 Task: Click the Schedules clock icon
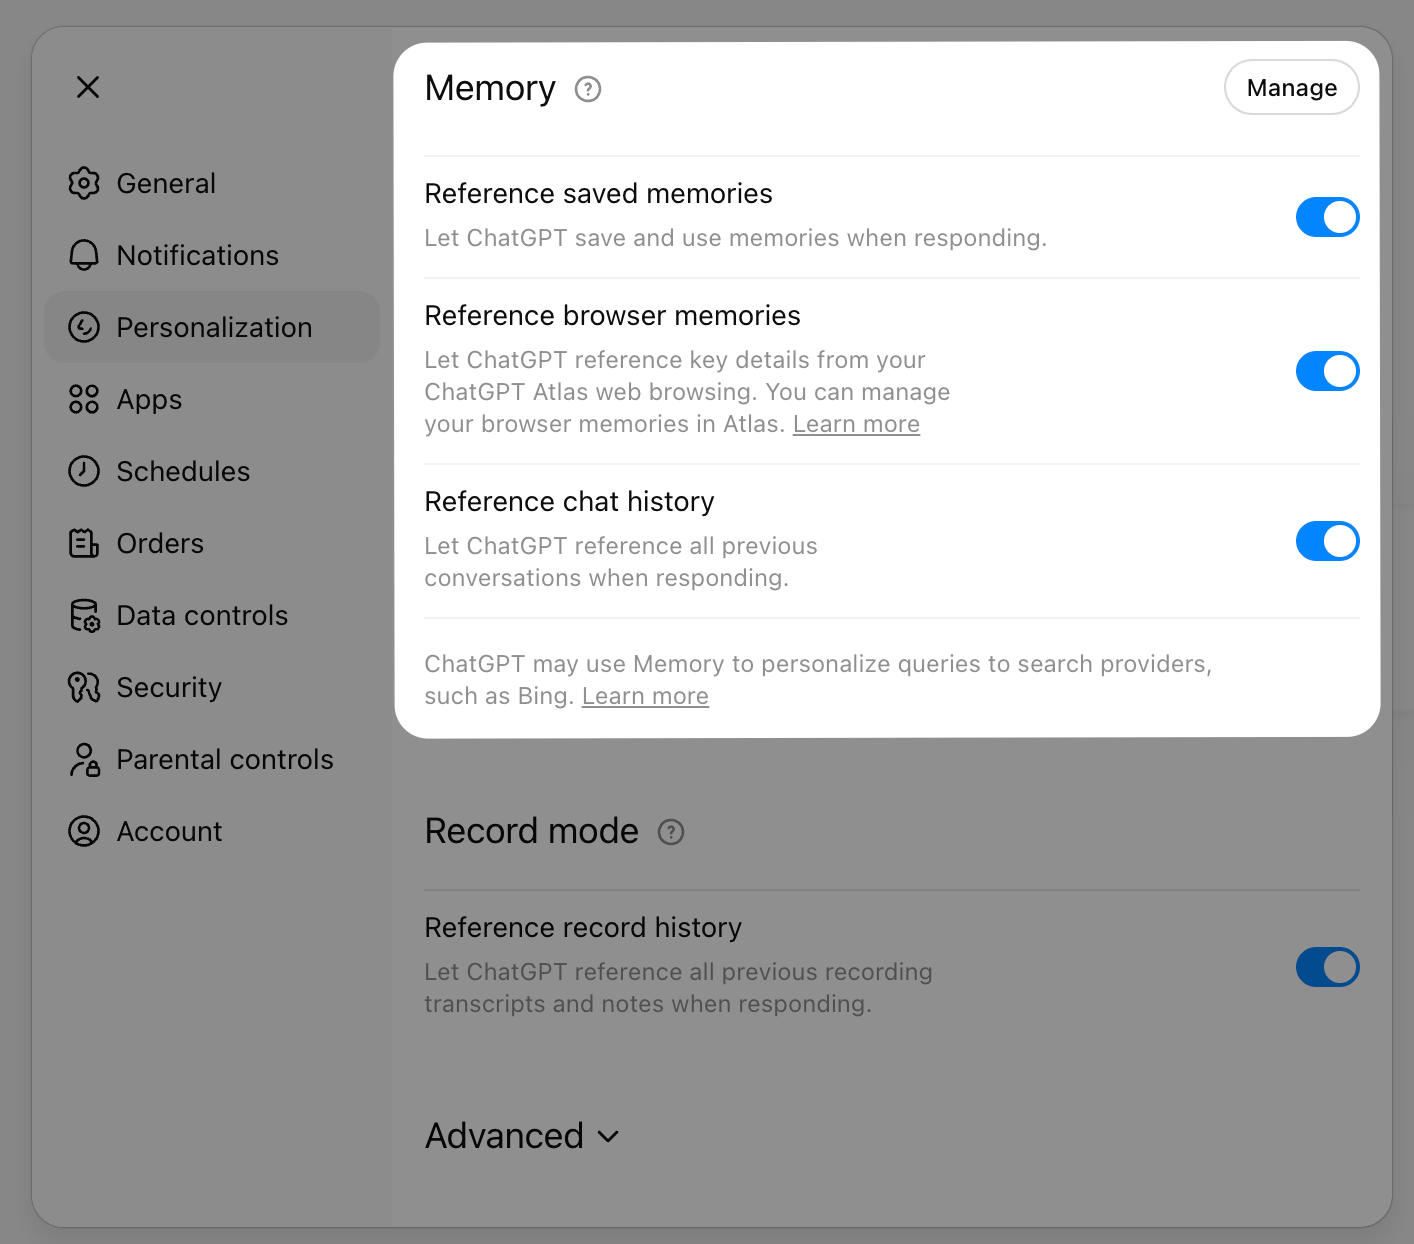pos(84,471)
